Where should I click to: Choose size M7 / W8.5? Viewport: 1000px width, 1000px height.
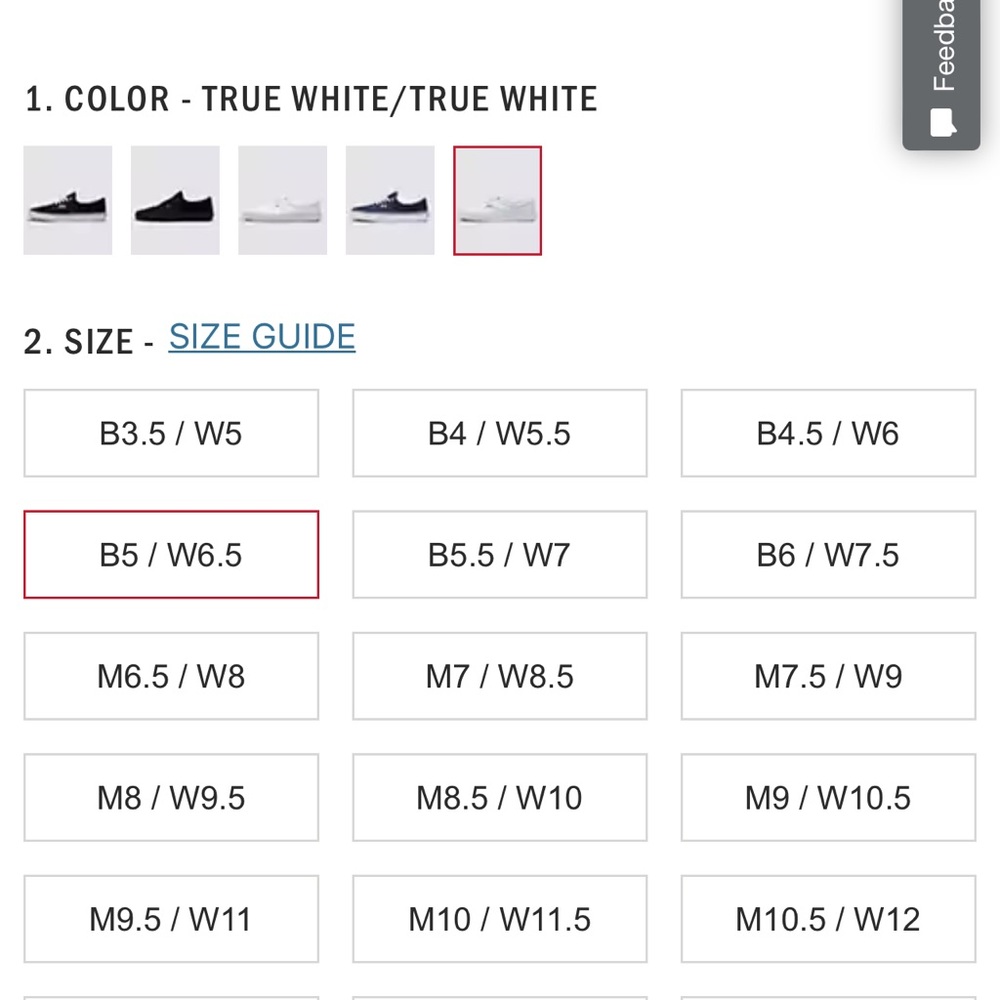pos(499,676)
